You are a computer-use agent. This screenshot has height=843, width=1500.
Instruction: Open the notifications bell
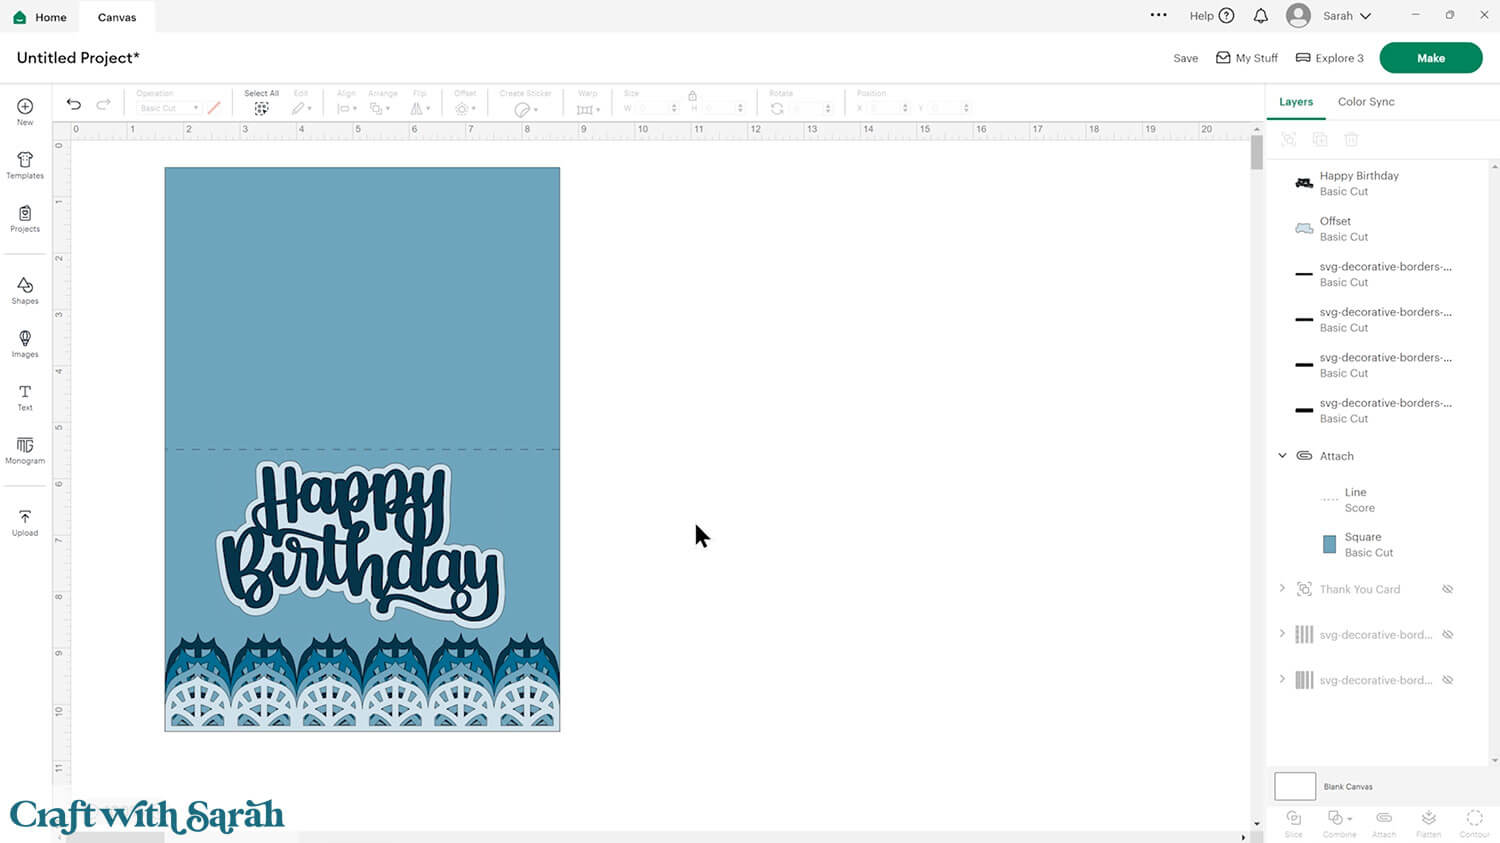coord(1261,16)
